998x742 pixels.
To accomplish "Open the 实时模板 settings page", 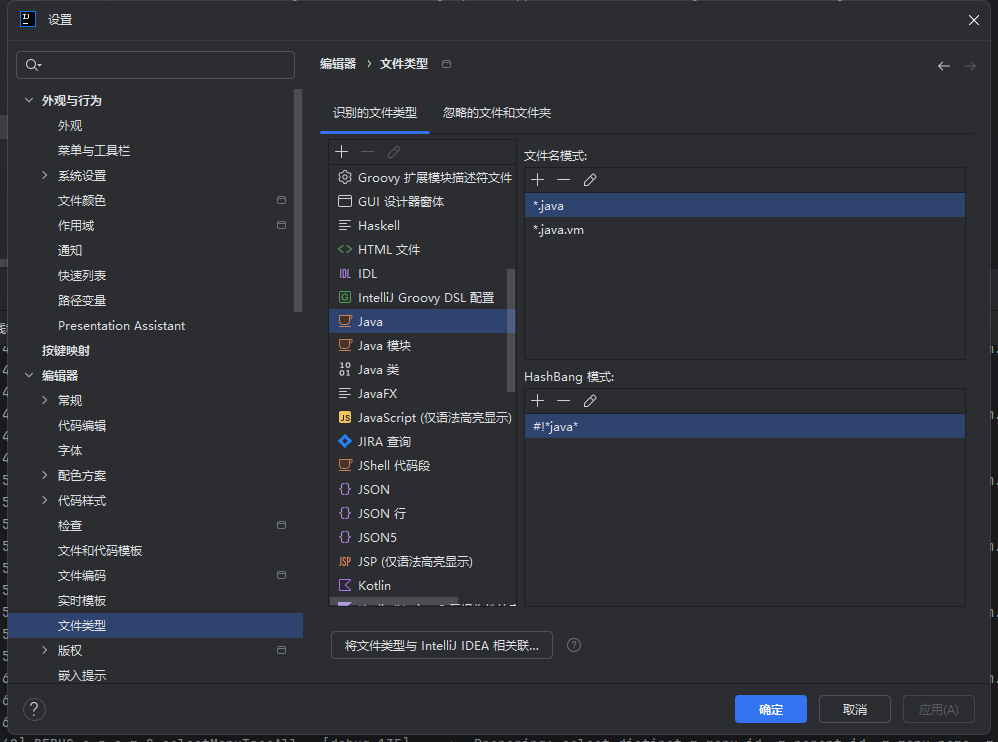I will coord(82,601).
